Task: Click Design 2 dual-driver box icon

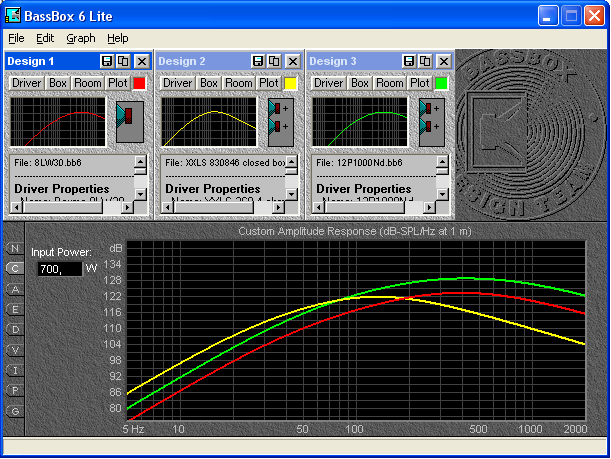Action: click(x=281, y=122)
